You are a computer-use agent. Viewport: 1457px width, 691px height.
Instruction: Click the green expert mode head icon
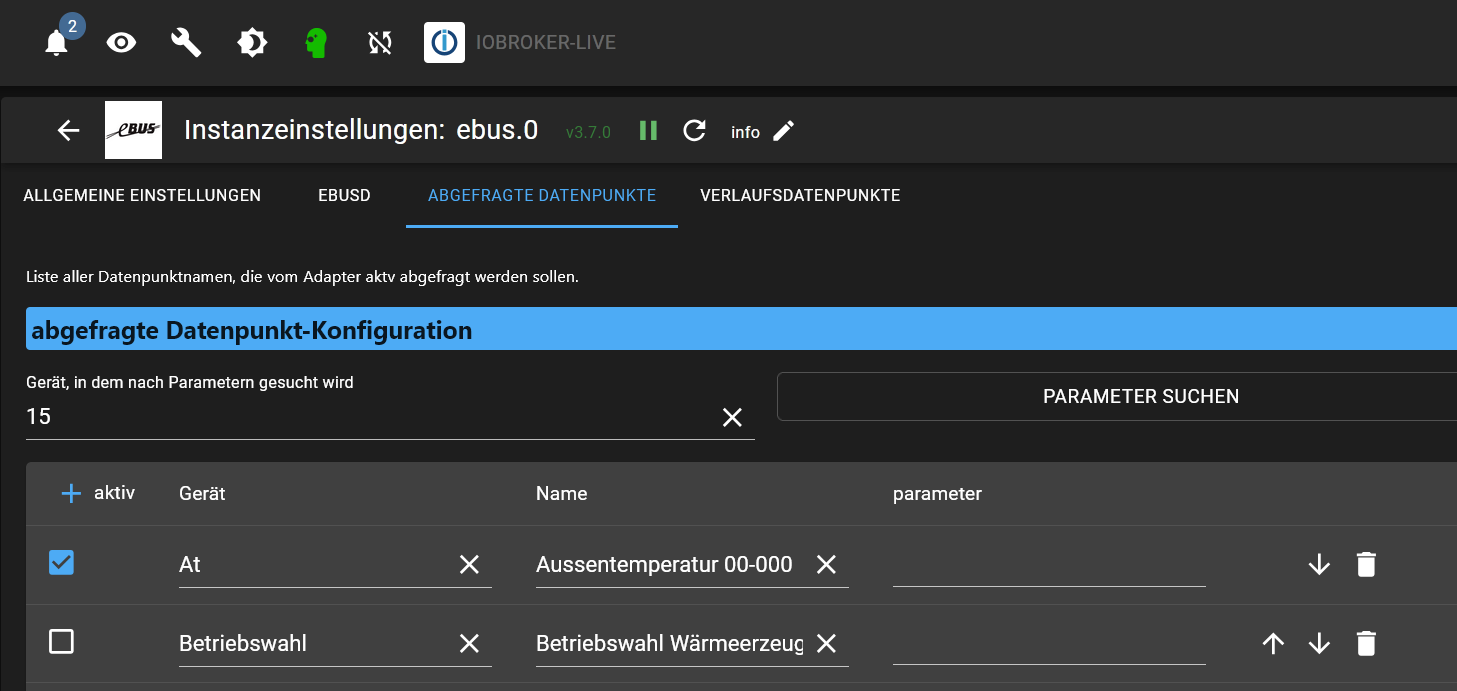(316, 42)
